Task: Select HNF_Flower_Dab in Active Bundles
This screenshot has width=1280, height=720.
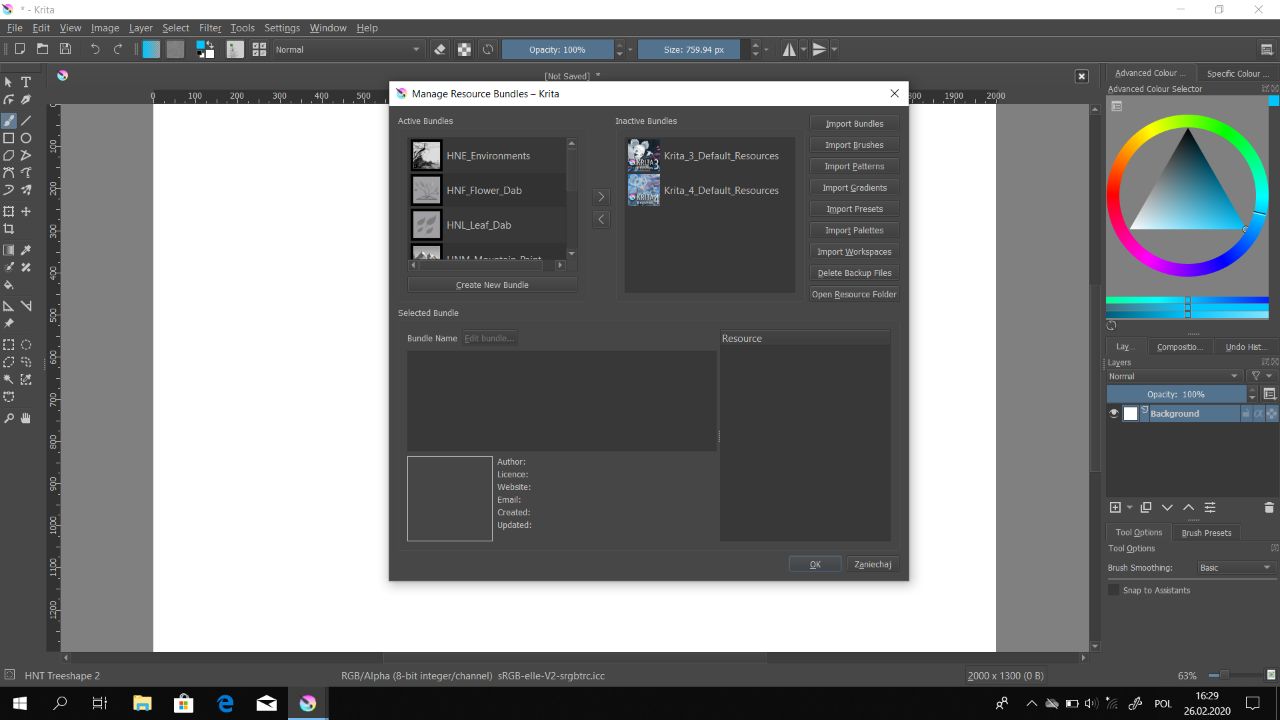Action: [488, 190]
